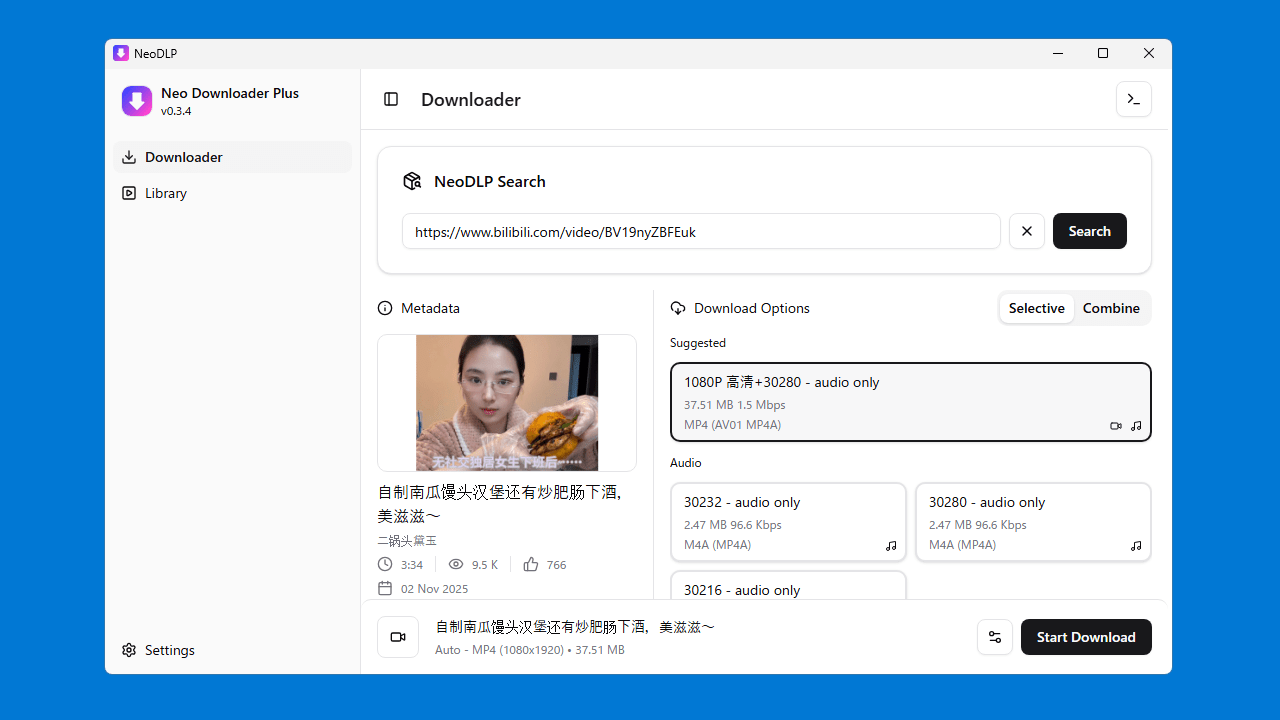The width and height of the screenshot is (1280, 720).
Task: Open the terminal log icon button
Action: pos(1133,99)
